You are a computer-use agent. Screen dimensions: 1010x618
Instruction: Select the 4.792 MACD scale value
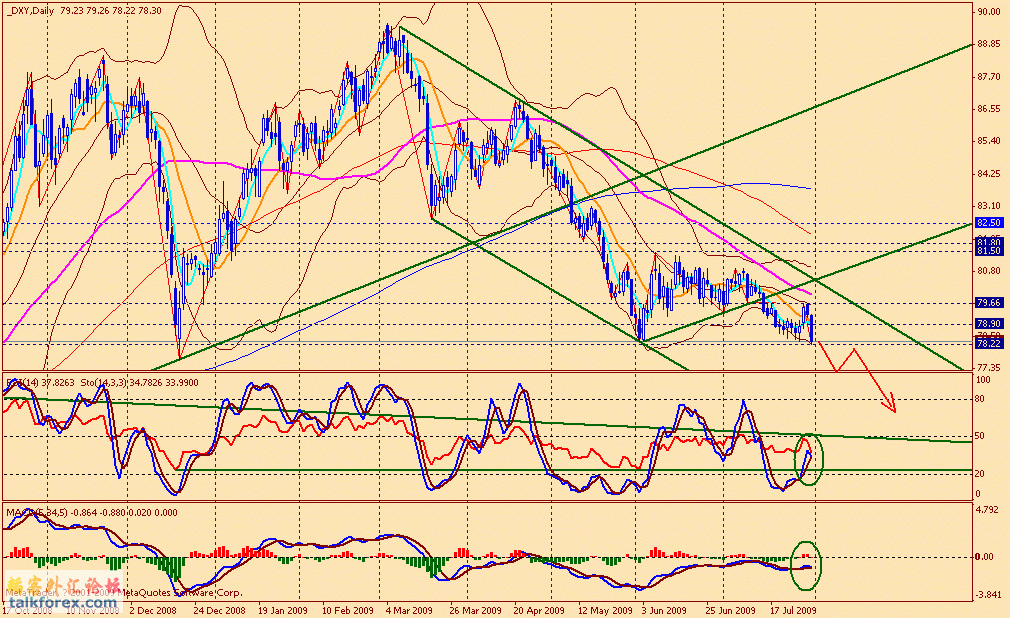pyautogui.click(x=989, y=509)
